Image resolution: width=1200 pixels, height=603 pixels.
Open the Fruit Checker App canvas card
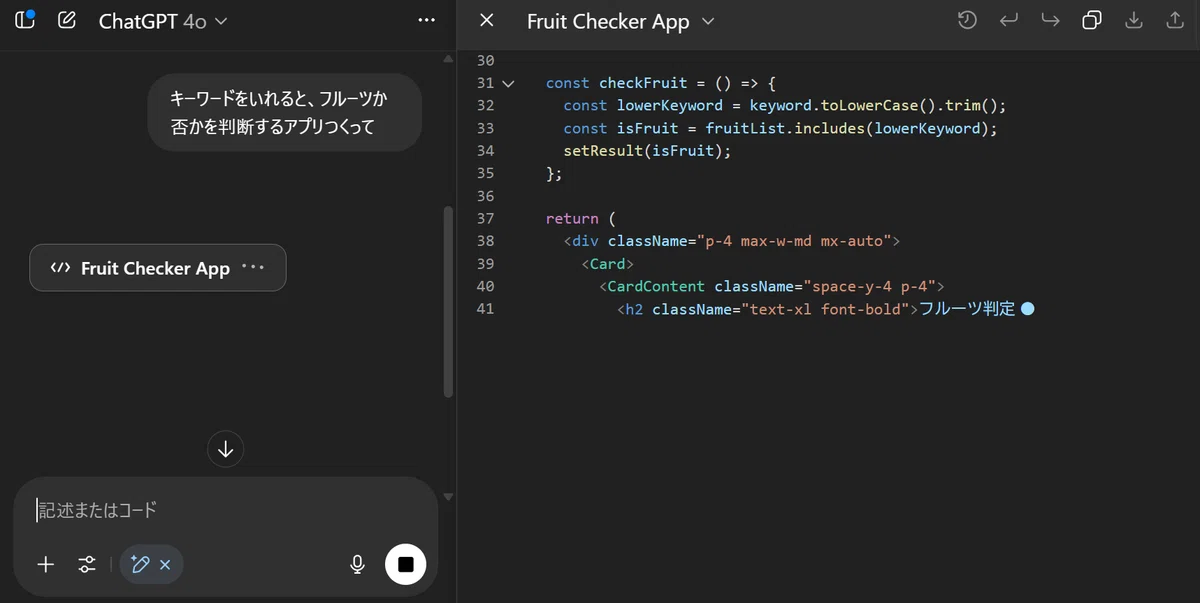pos(158,268)
